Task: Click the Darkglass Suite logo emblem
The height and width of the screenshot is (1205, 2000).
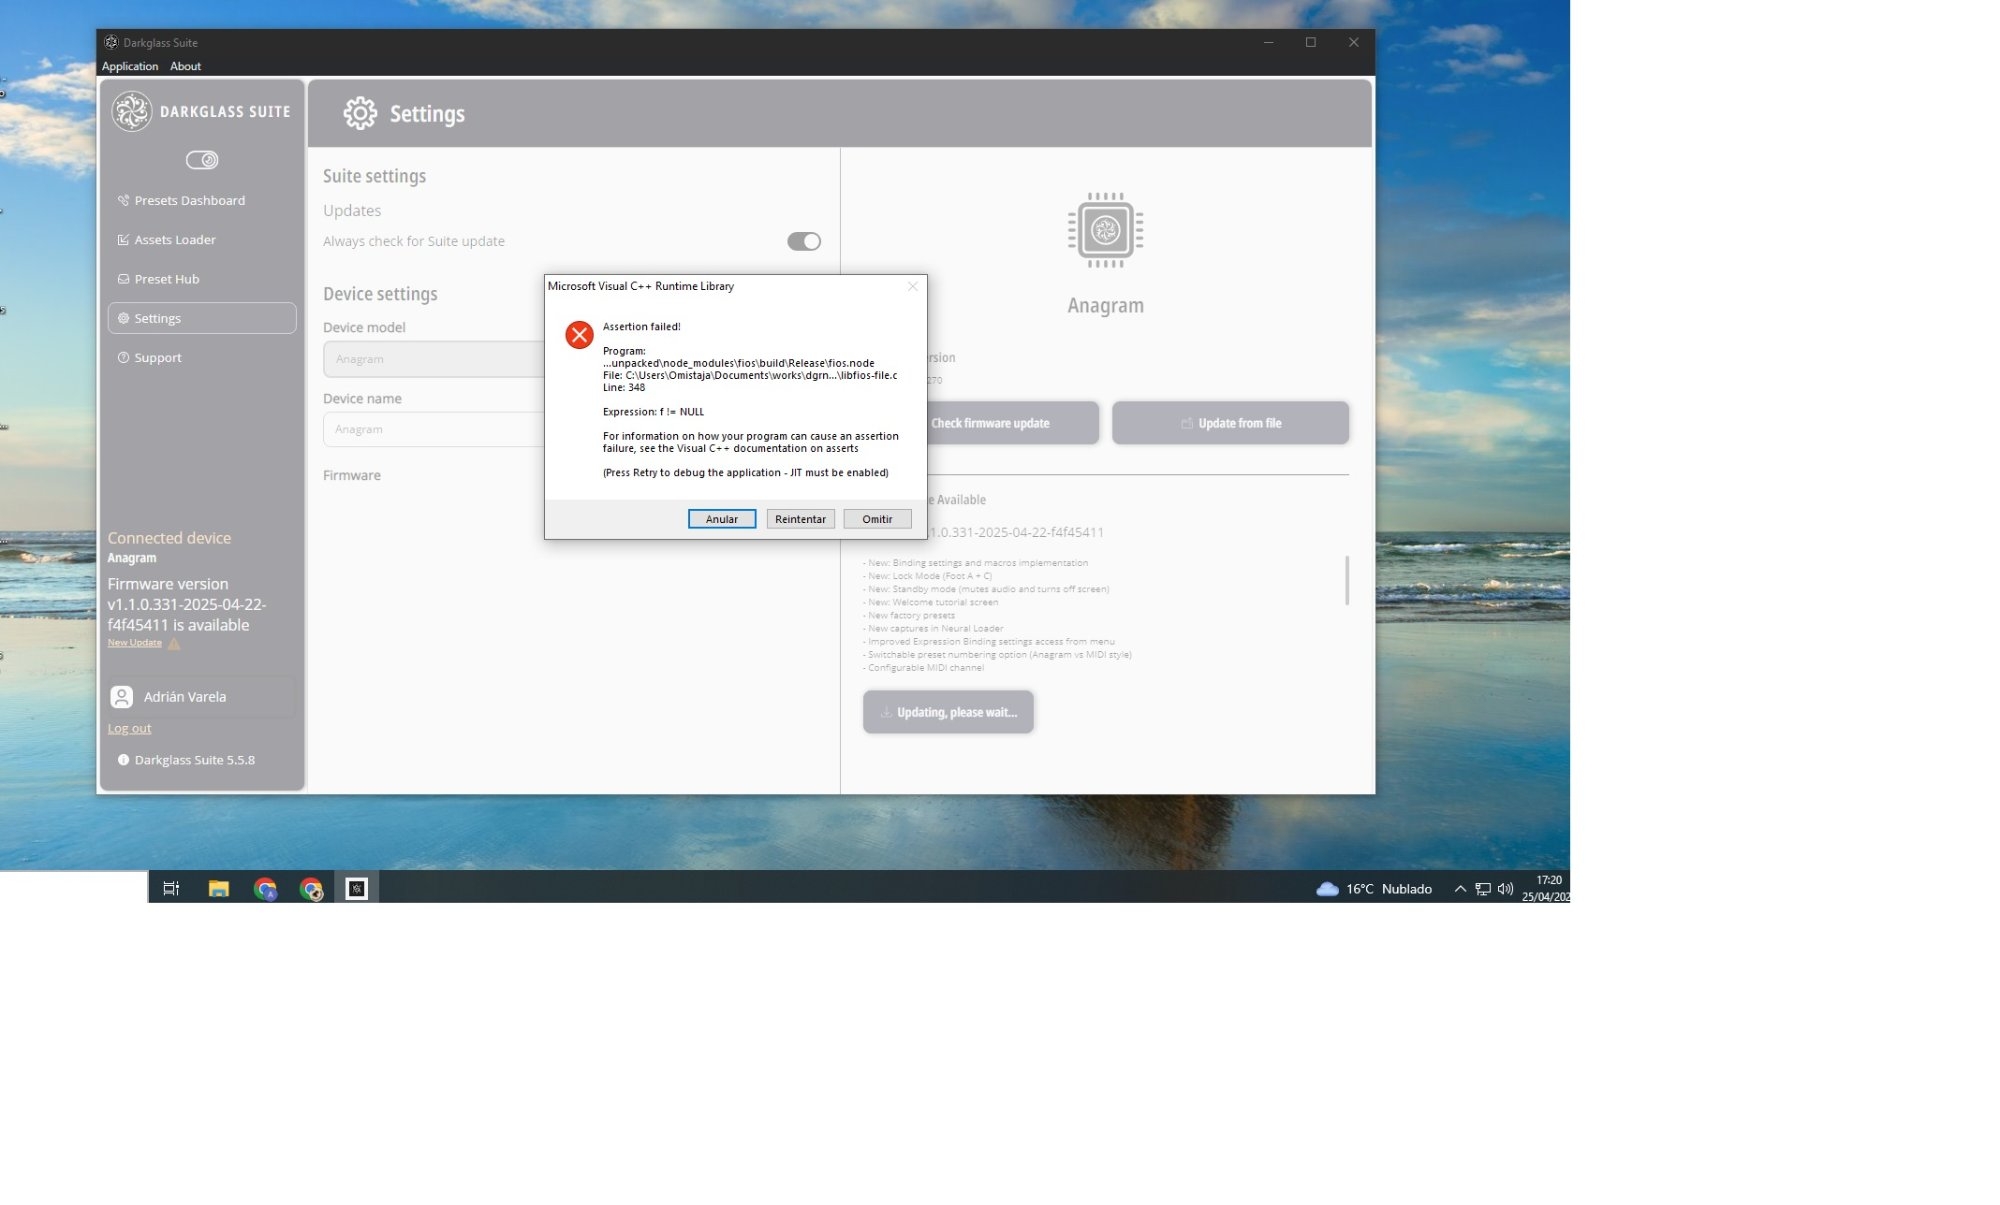Action: click(131, 112)
